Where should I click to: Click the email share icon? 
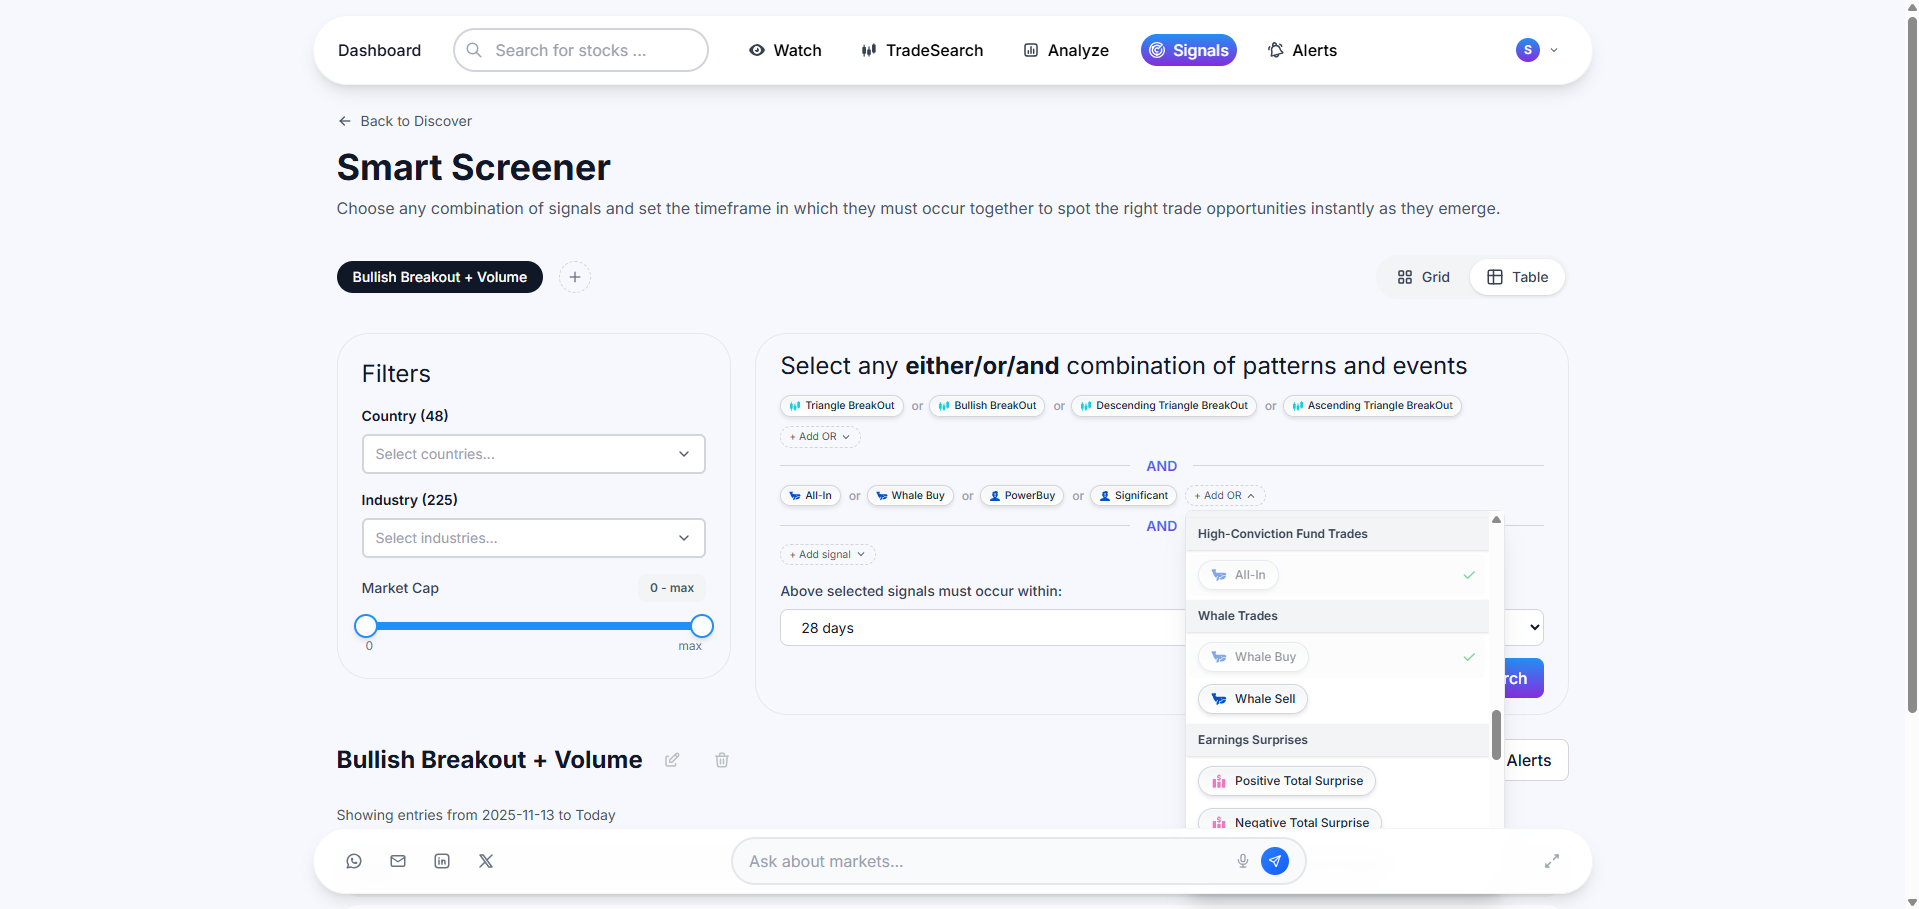click(398, 861)
